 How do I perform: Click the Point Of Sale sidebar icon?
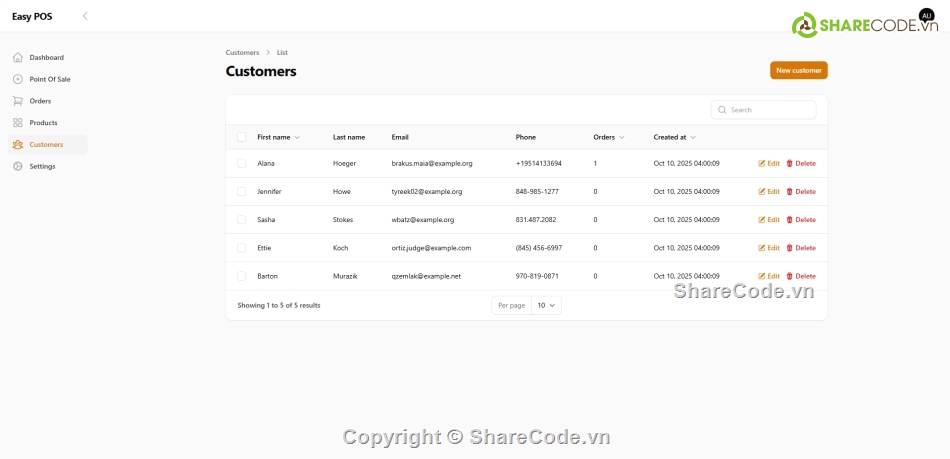18,79
